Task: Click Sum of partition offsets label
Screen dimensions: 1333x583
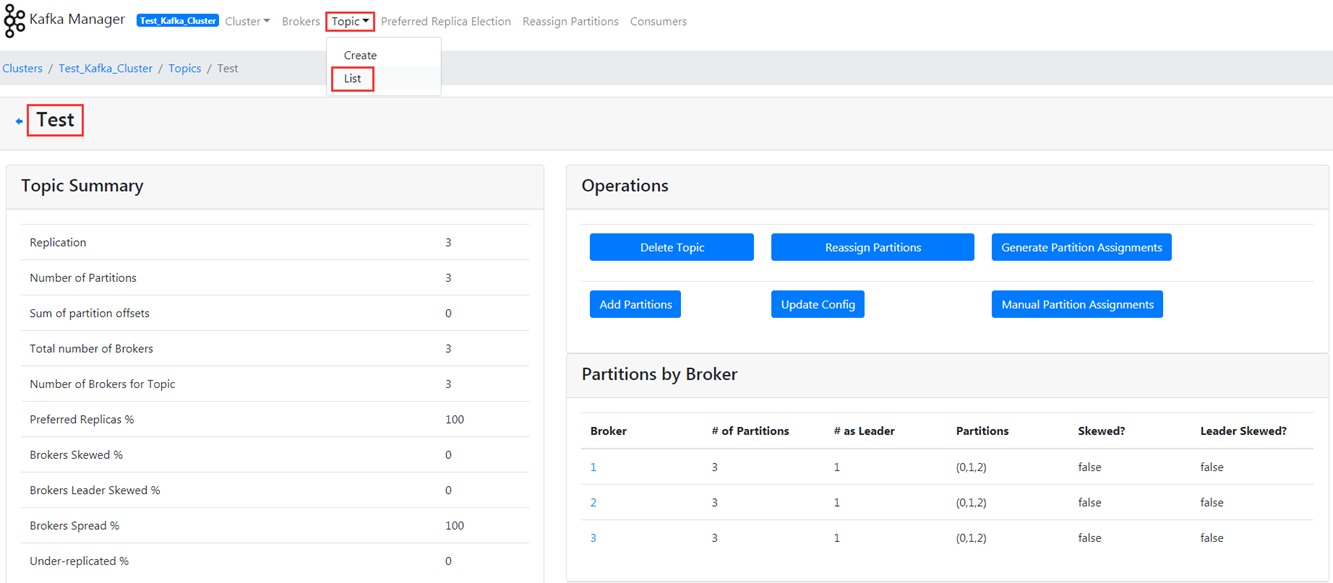Action: [x=90, y=313]
